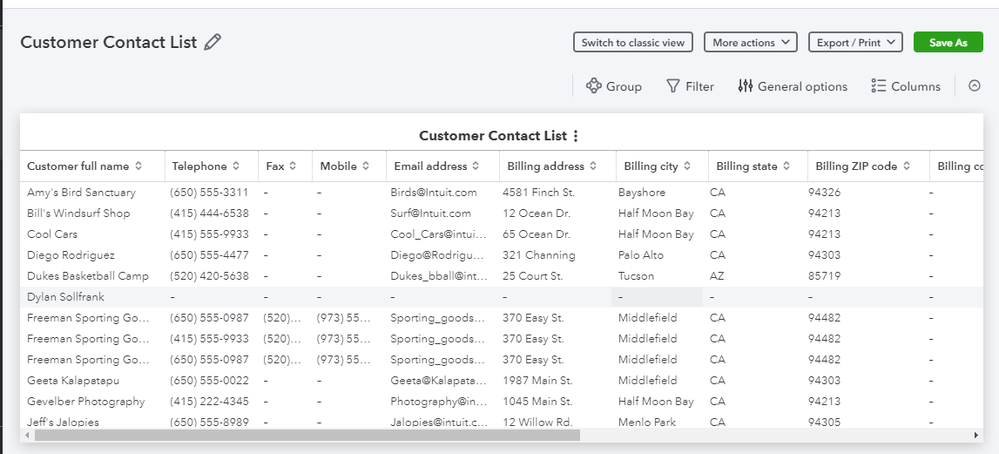The height and width of the screenshot is (454, 999).
Task: Open the Filter panel
Action: tap(690, 87)
